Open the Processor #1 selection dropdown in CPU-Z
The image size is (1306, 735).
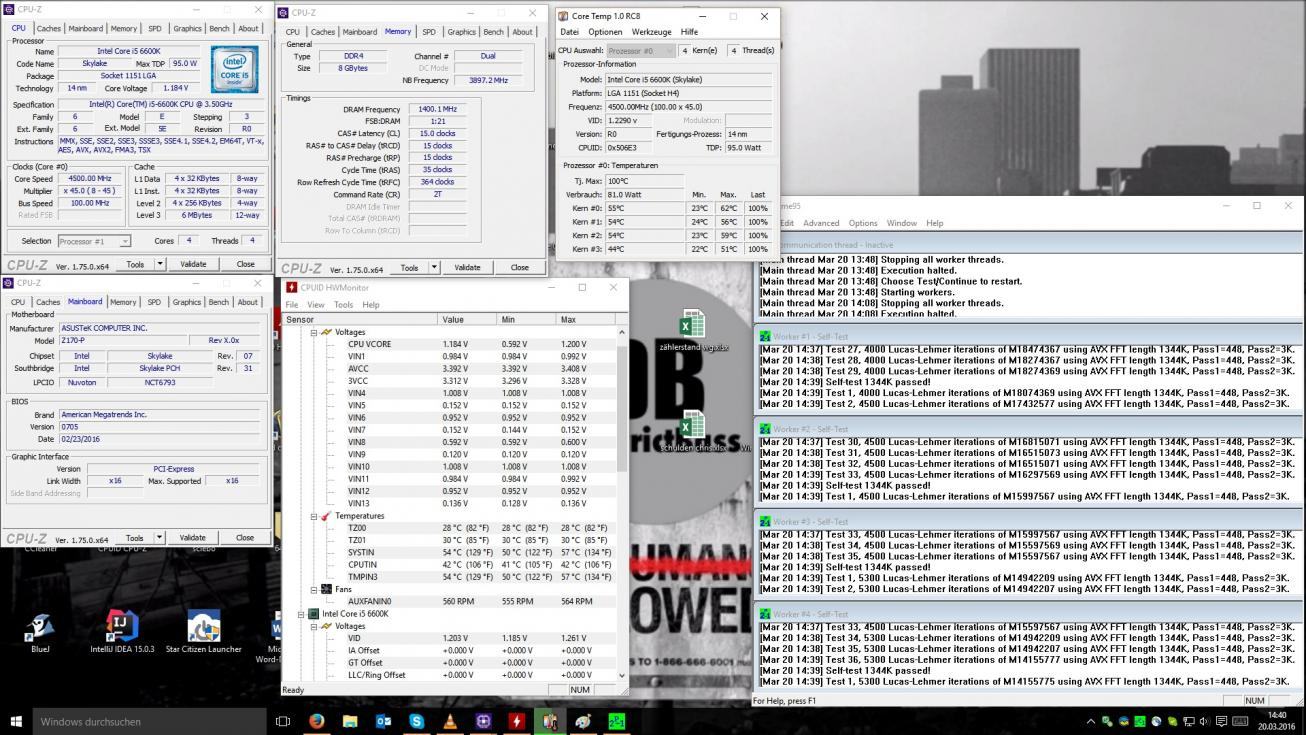124,241
